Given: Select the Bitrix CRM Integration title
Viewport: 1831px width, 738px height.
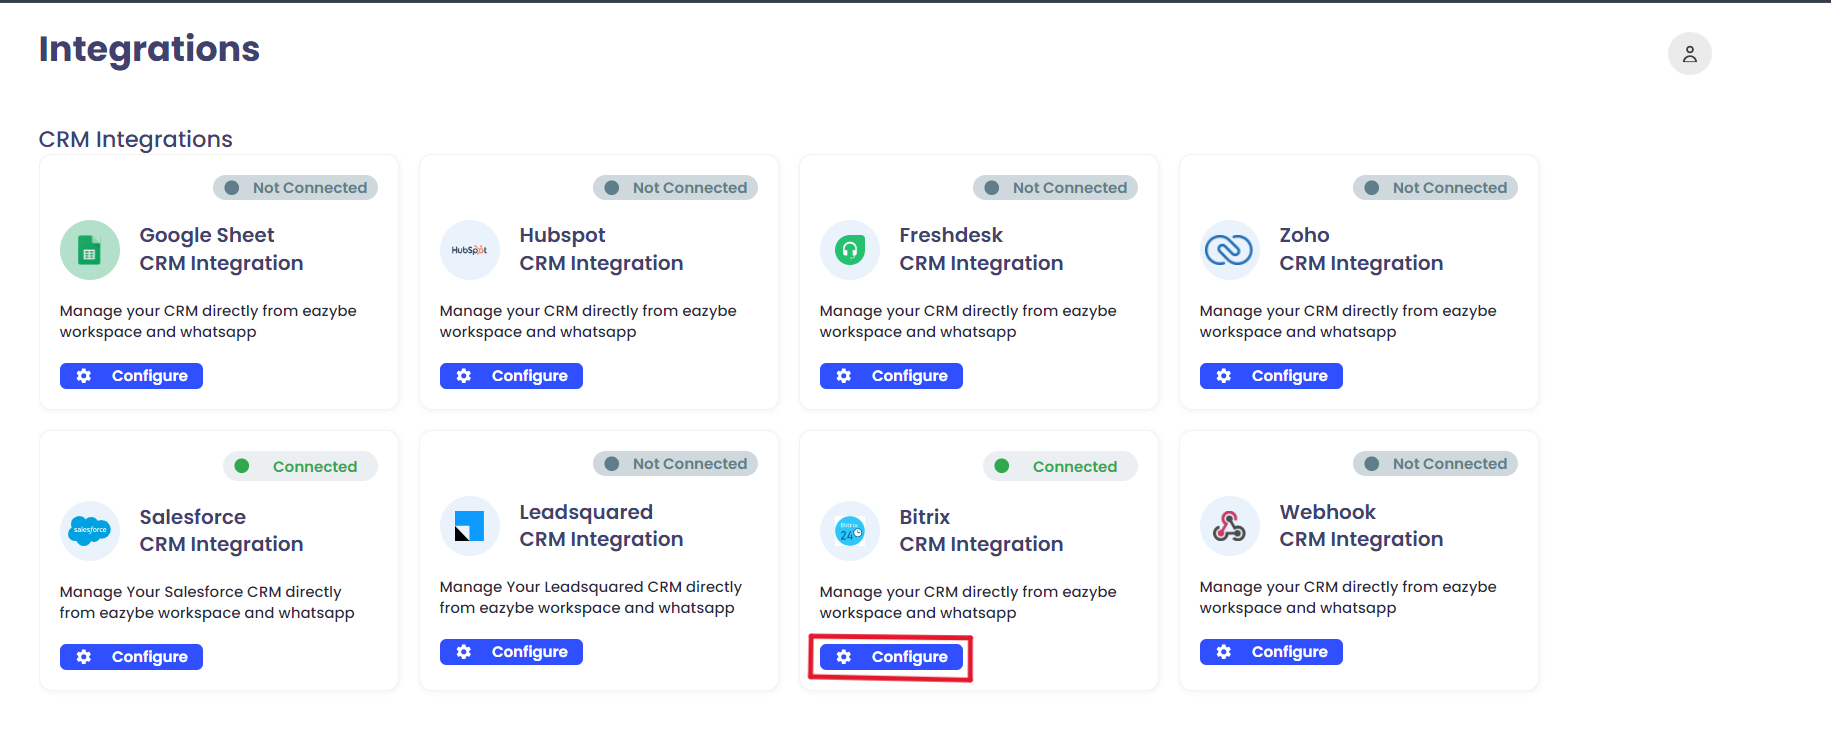Looking at the screenshot, I should 981,530.
